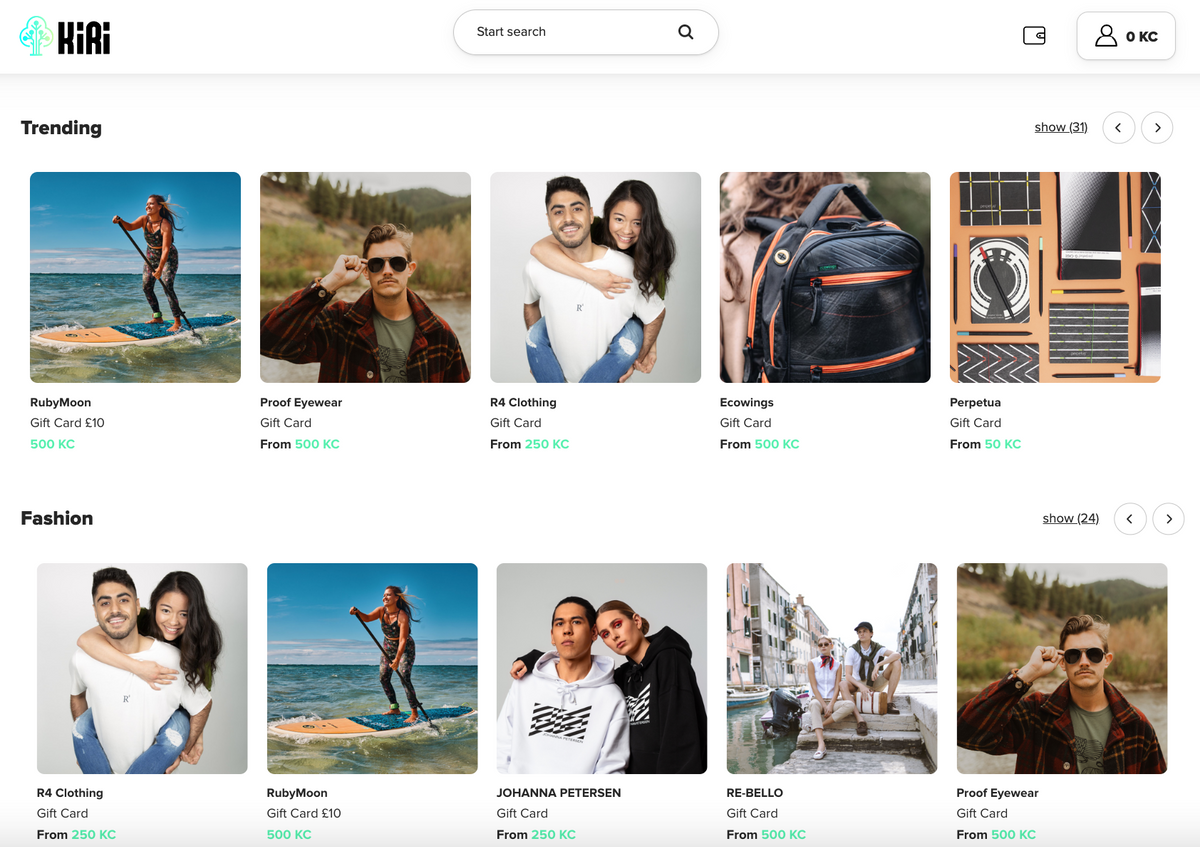Click Ecowings brand name text
The image size is (1200, 847).
click(x=747, y=403)
